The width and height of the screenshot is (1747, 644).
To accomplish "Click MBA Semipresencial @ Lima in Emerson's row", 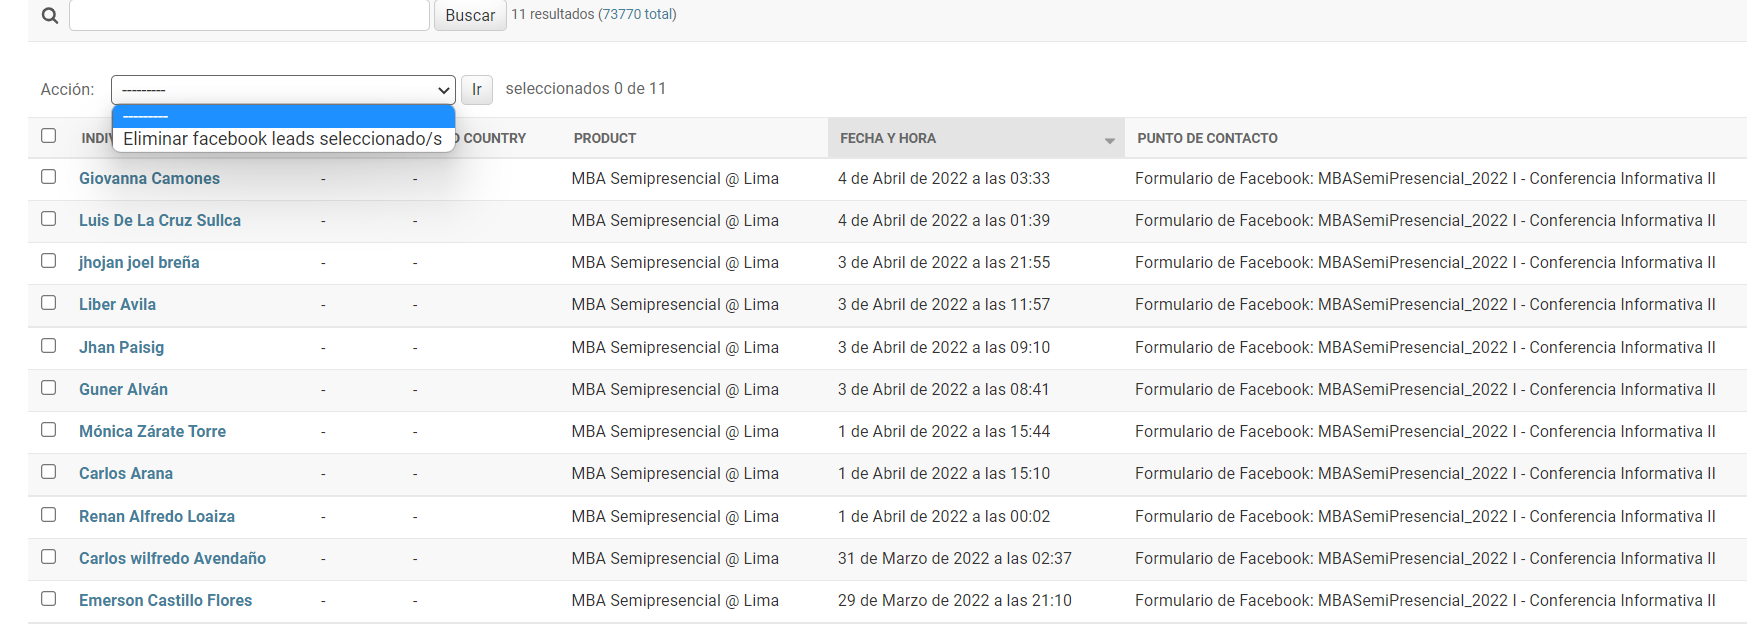I will click(x=675, y=600).
